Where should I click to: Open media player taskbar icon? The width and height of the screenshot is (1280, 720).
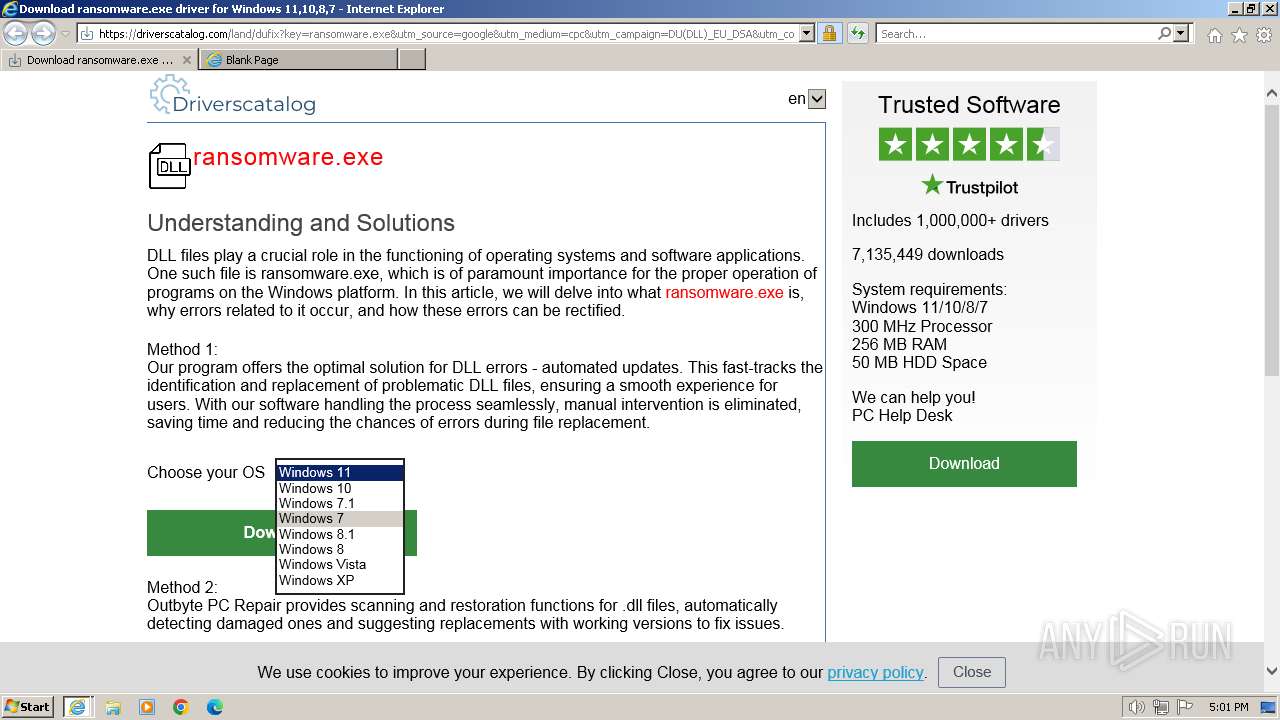point(147,707)
